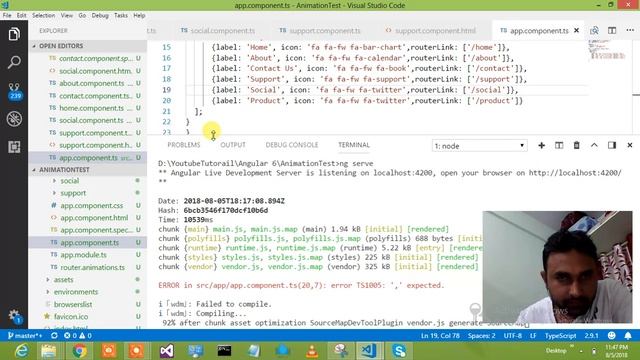The image size is (640, 360).
Task: Switch to the PROBLEMS panel tab
Action: pos(184,145)
